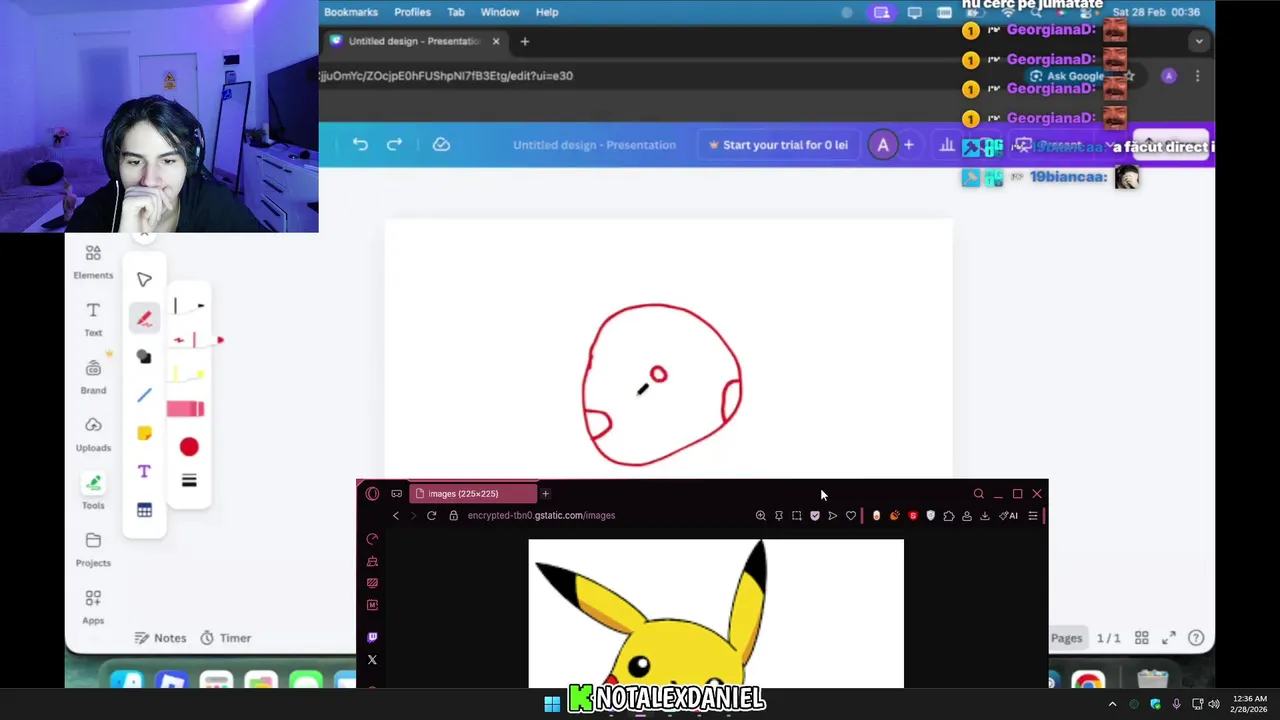Select the Shapes tool
Screen dimensions: 1280x720
pos(144,357)
